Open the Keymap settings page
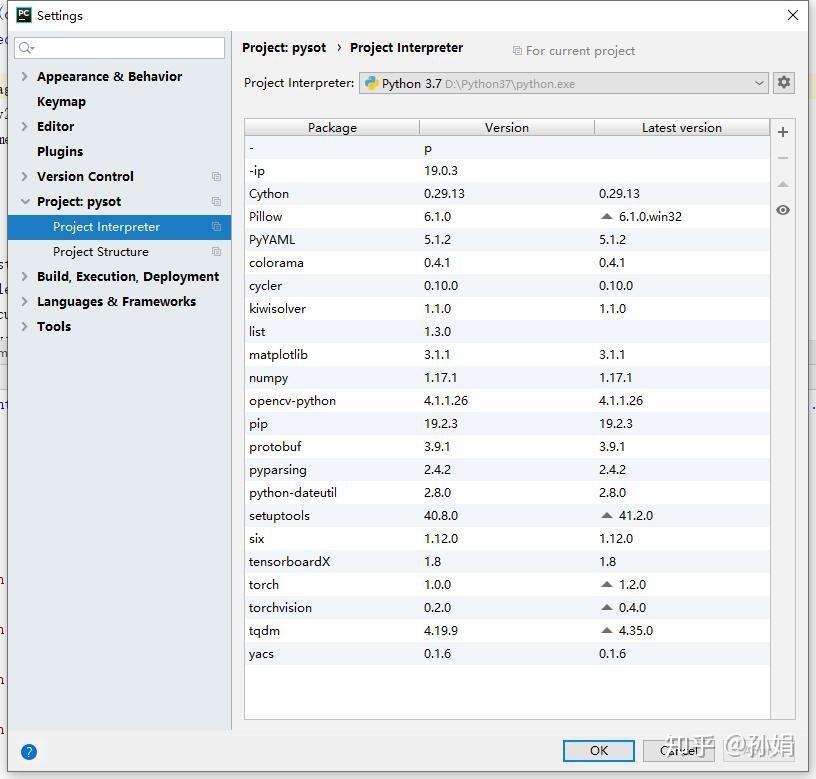The width and height of the screenshot is (816, 779). (x=61, y=102)
